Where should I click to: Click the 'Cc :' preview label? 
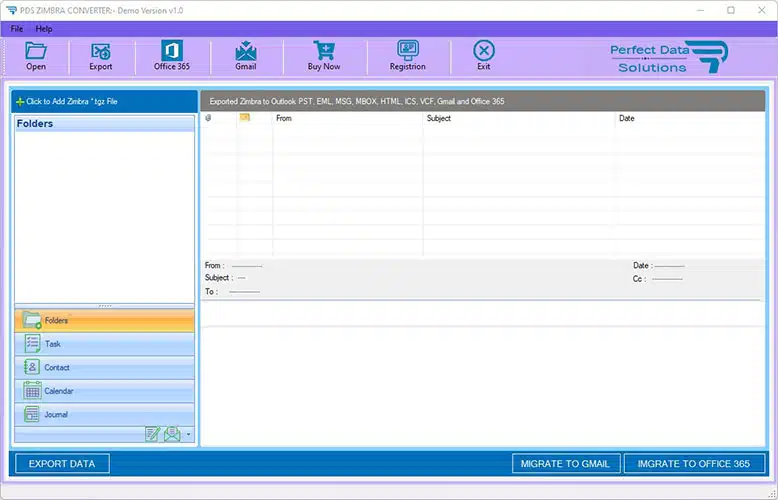tap(640, 279)
